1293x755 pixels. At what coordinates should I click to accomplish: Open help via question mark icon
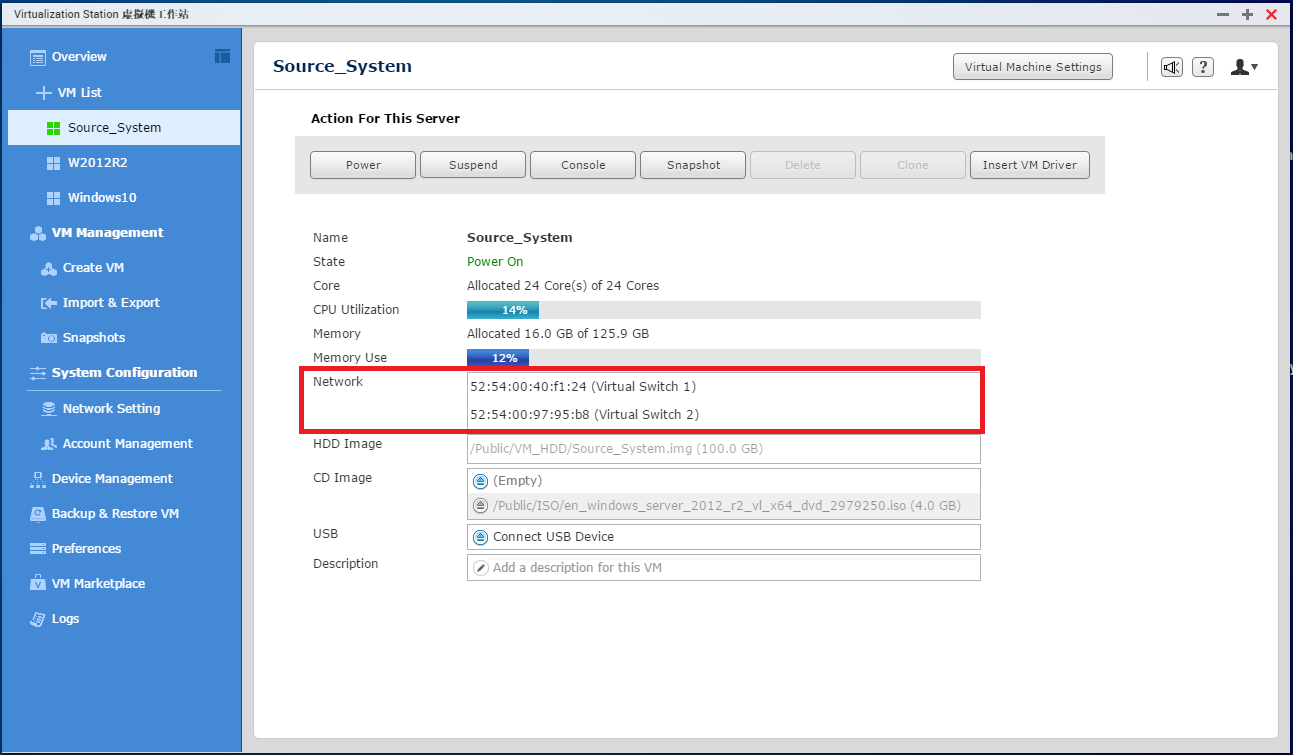(x=1203, y=67)
